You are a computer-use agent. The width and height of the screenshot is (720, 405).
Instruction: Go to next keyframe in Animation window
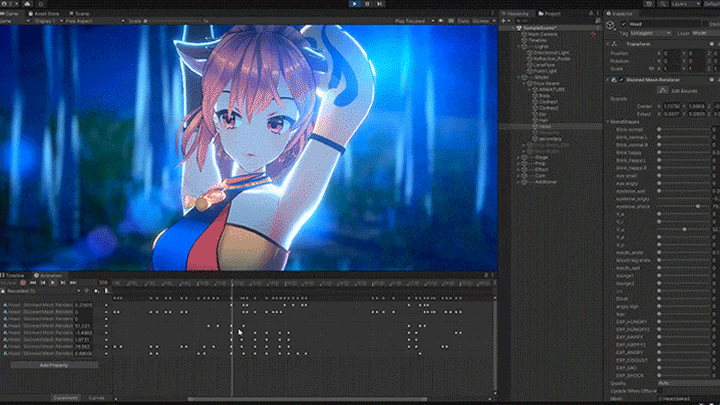click(63, 283)
